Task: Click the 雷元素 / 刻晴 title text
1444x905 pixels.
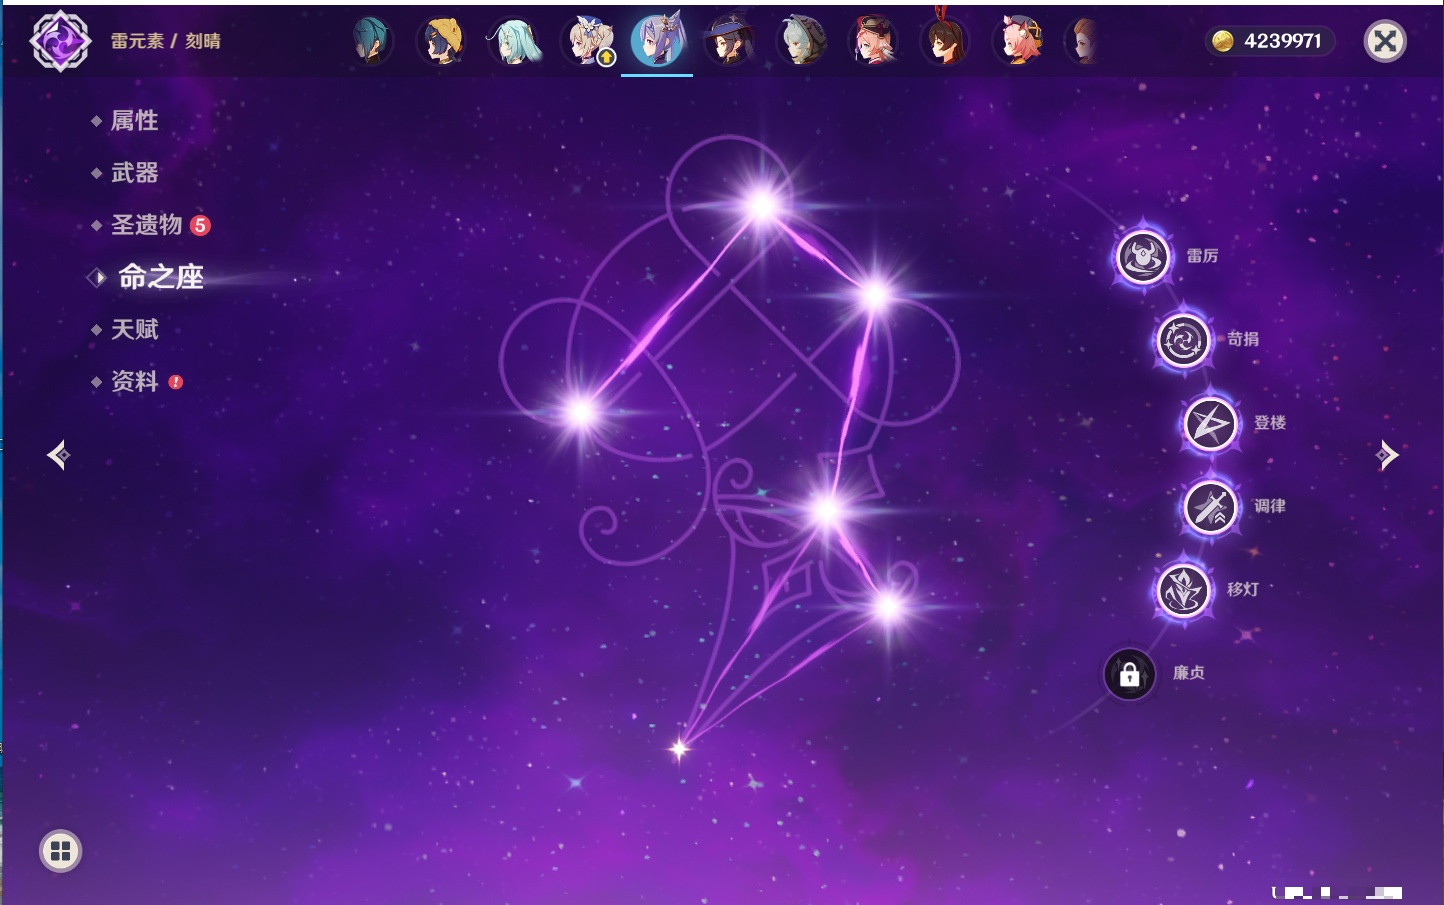Action: click(x=166, y=41)
